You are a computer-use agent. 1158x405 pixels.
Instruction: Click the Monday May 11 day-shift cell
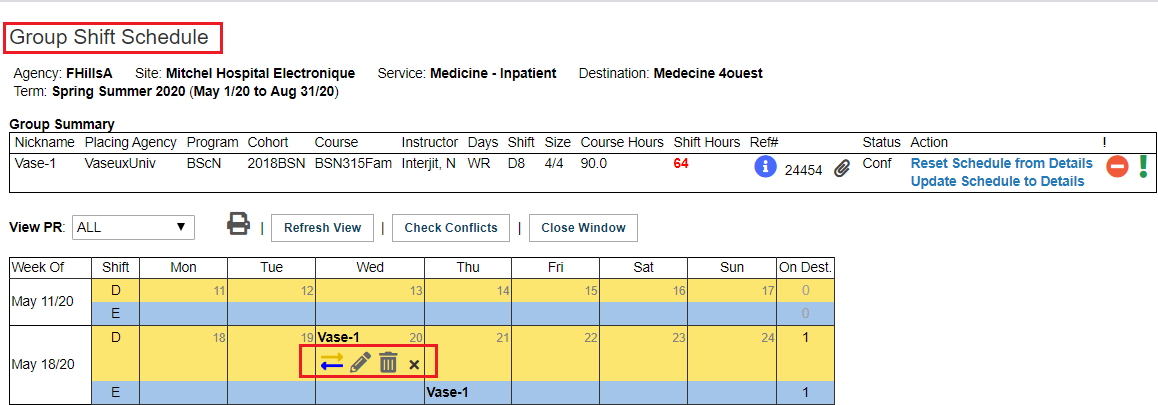pos(183,291)
